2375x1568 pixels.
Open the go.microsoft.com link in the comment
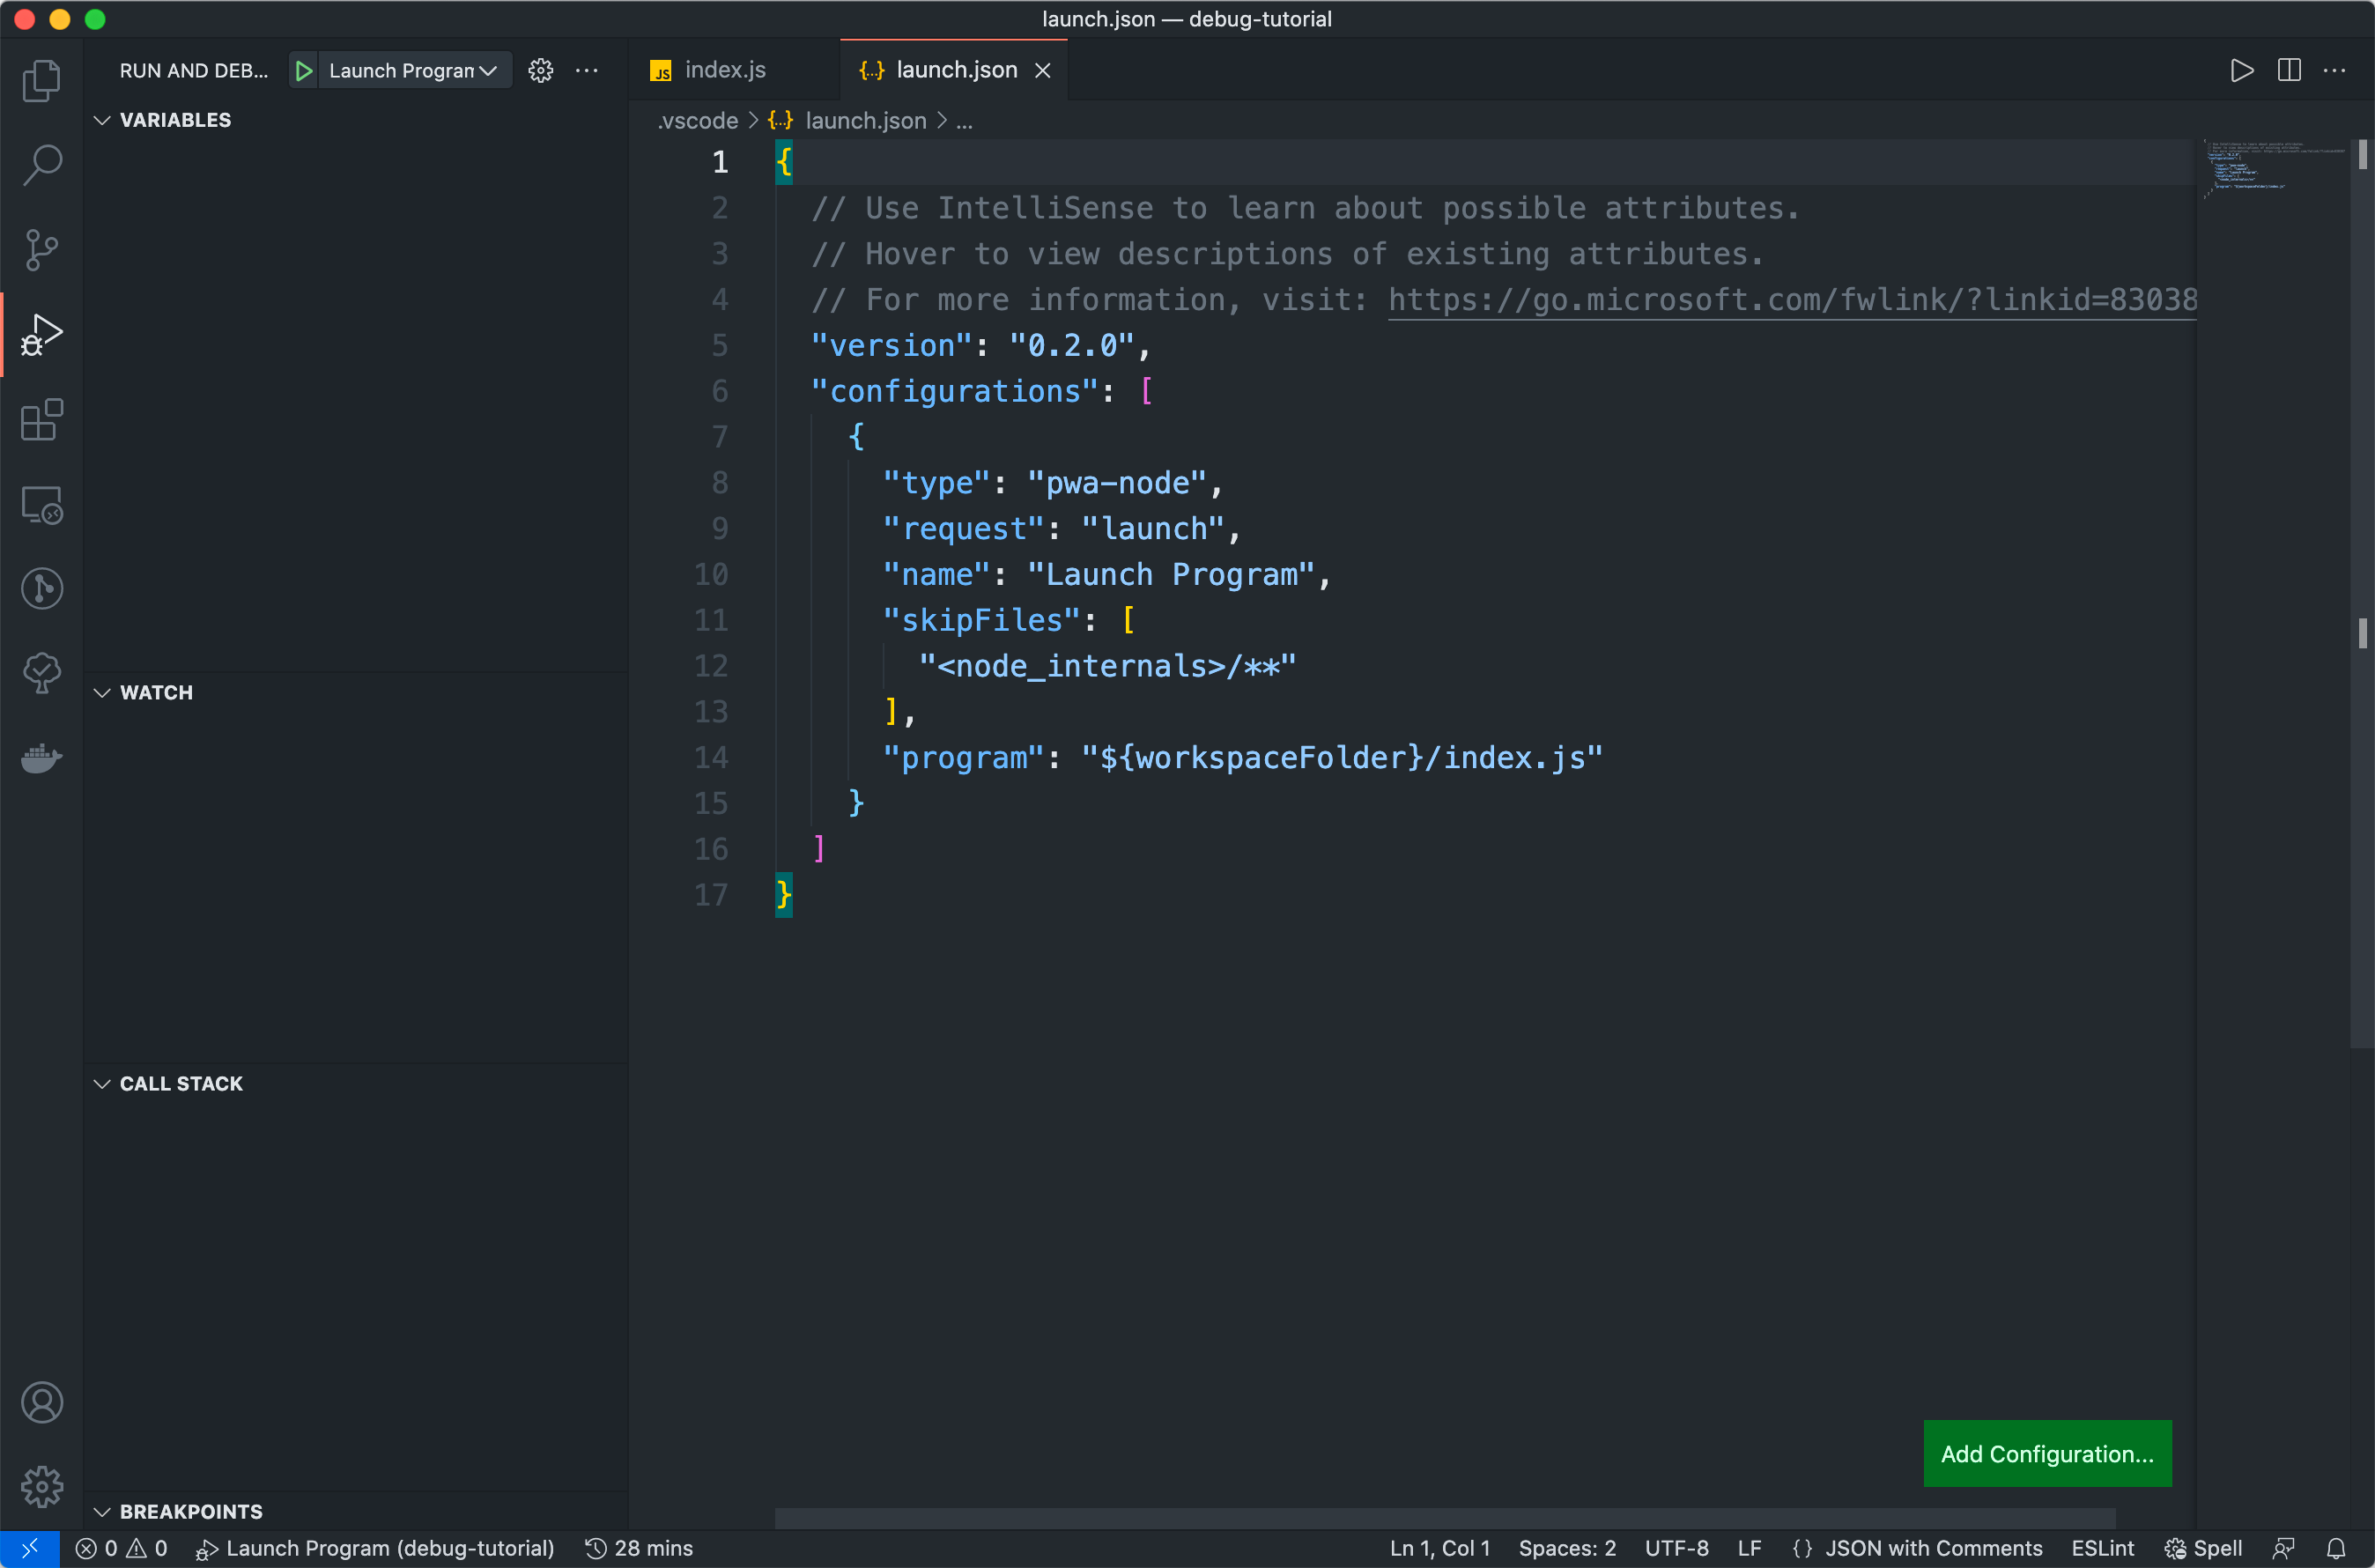click(x=1790, y=300)
